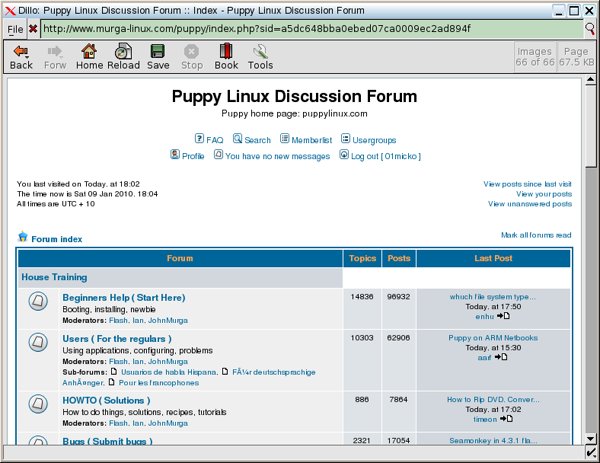Open the Home page button
Viewport: 600px width, 463px height.
tap(89, 57)
